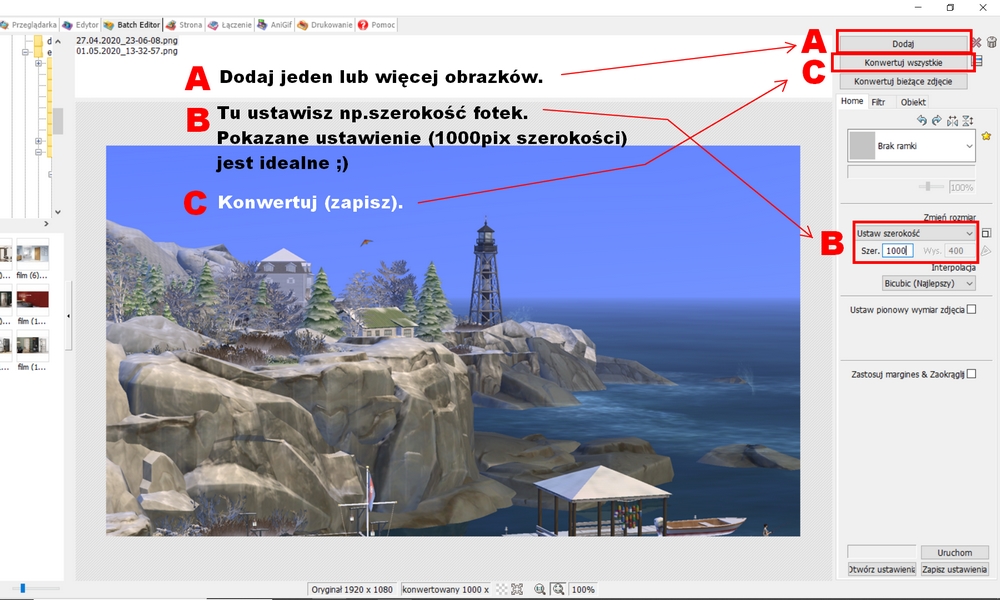
Task: Flip the image horizontally
Action: point(952,120)
